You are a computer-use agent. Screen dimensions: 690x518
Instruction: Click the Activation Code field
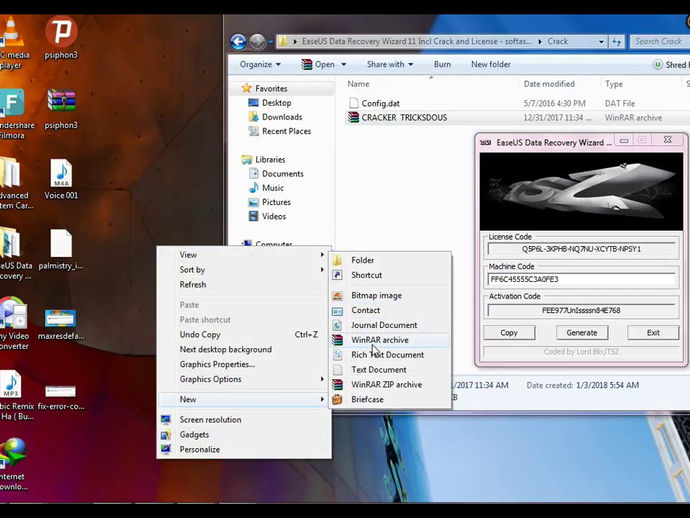(581, 310)
